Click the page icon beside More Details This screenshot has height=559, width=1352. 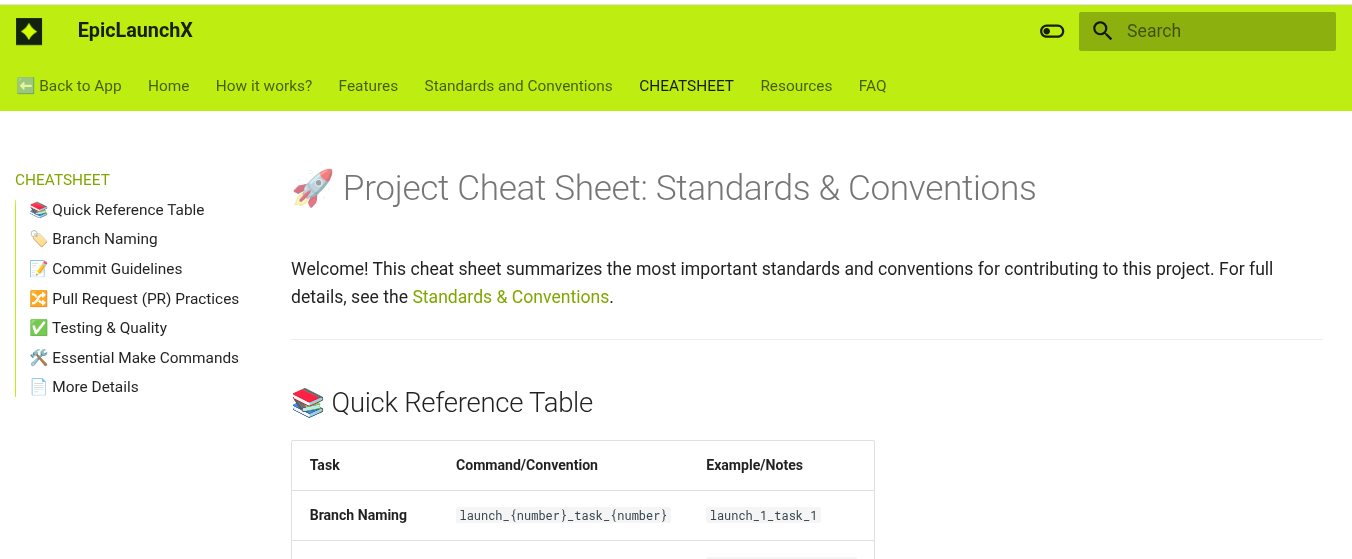[x=39, y=387]
